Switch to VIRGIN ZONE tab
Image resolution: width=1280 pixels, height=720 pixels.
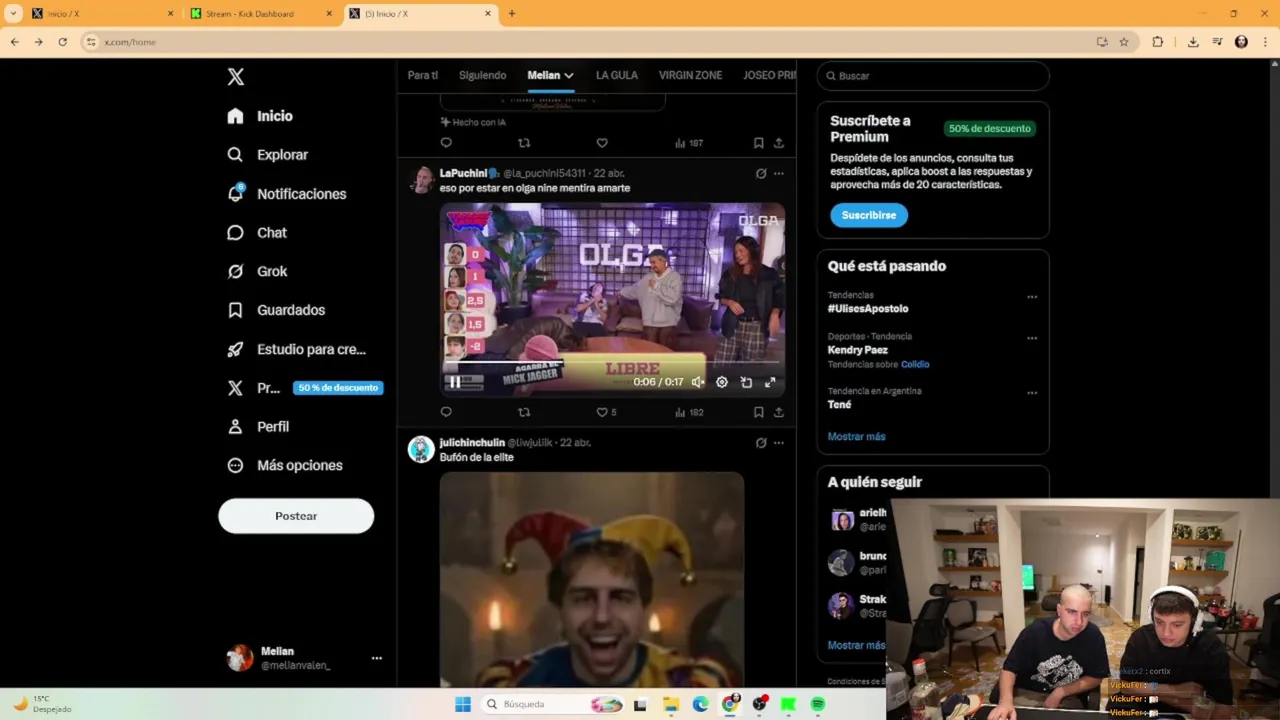click(690, 75)
